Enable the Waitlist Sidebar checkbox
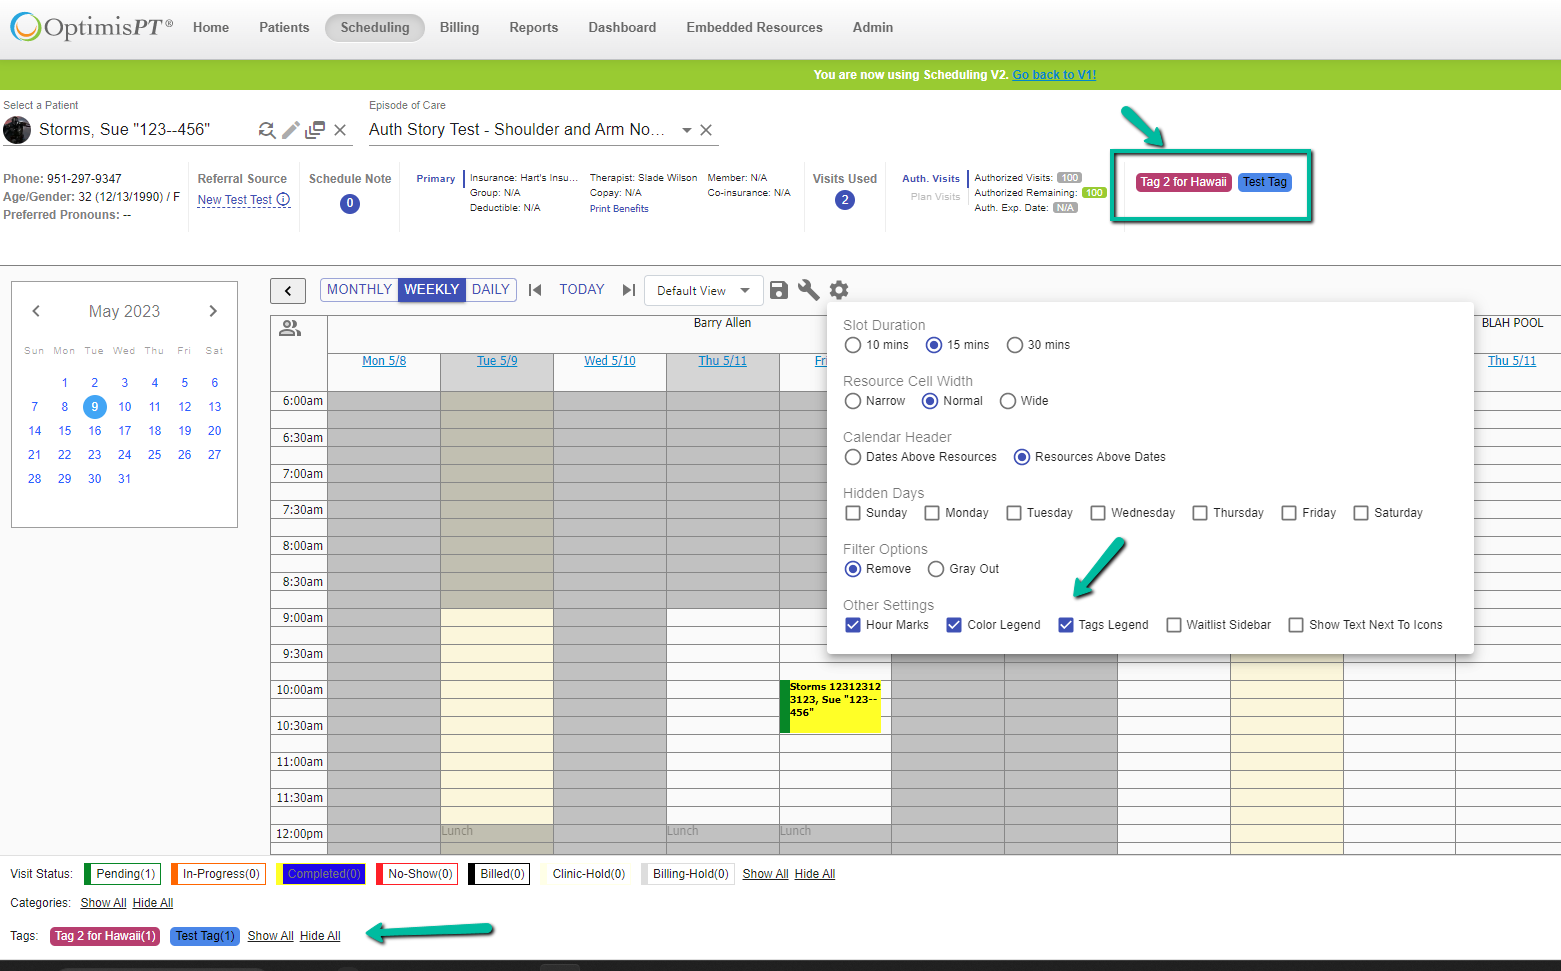Image resolution: width=1561 pixels, height=971 pixels. [x=1174, y=625]
